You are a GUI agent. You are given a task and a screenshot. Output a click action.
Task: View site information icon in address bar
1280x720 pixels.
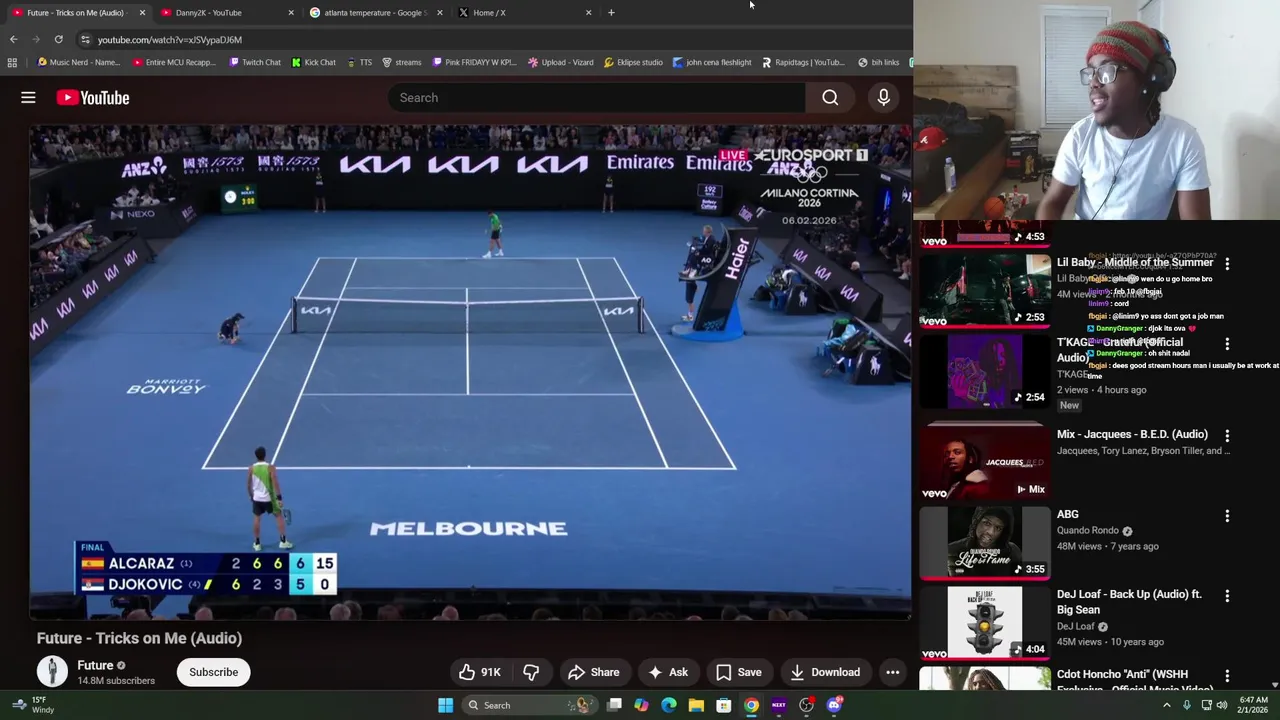[85, 39]
